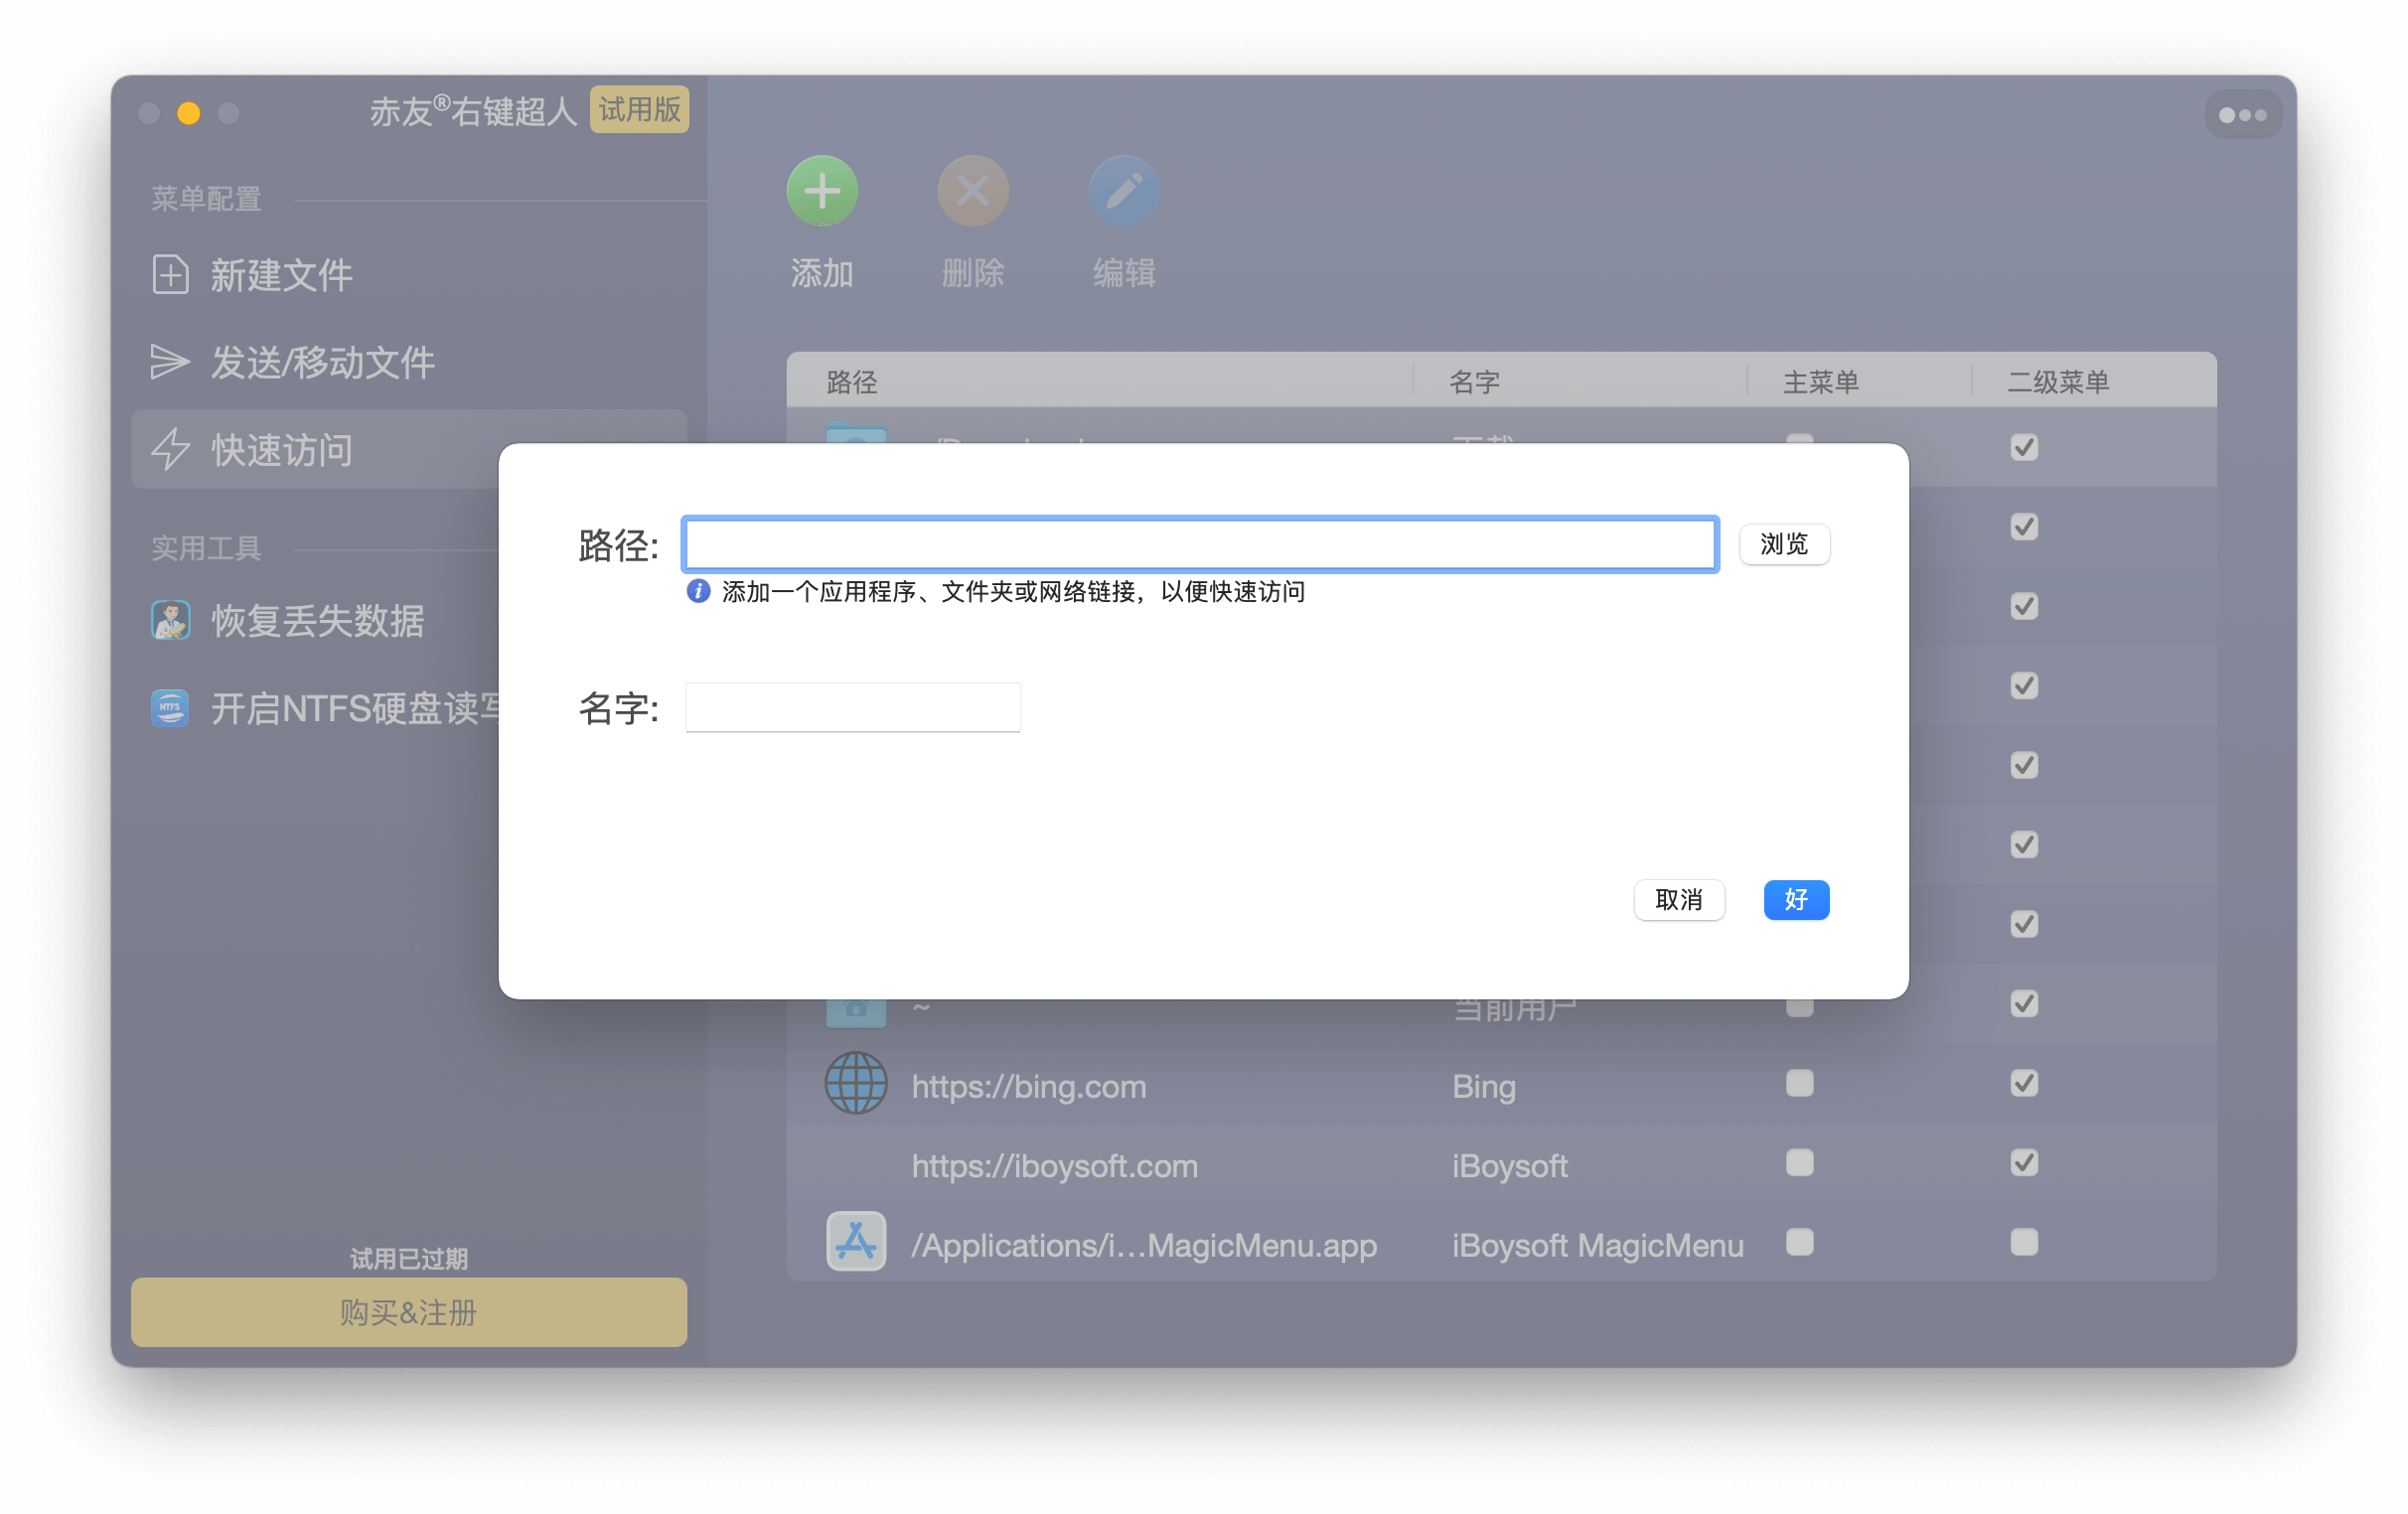Click the 试用版 trial badge
Image resolution: width=2408 pixels, height=1514 pixels.
(639, 109)
